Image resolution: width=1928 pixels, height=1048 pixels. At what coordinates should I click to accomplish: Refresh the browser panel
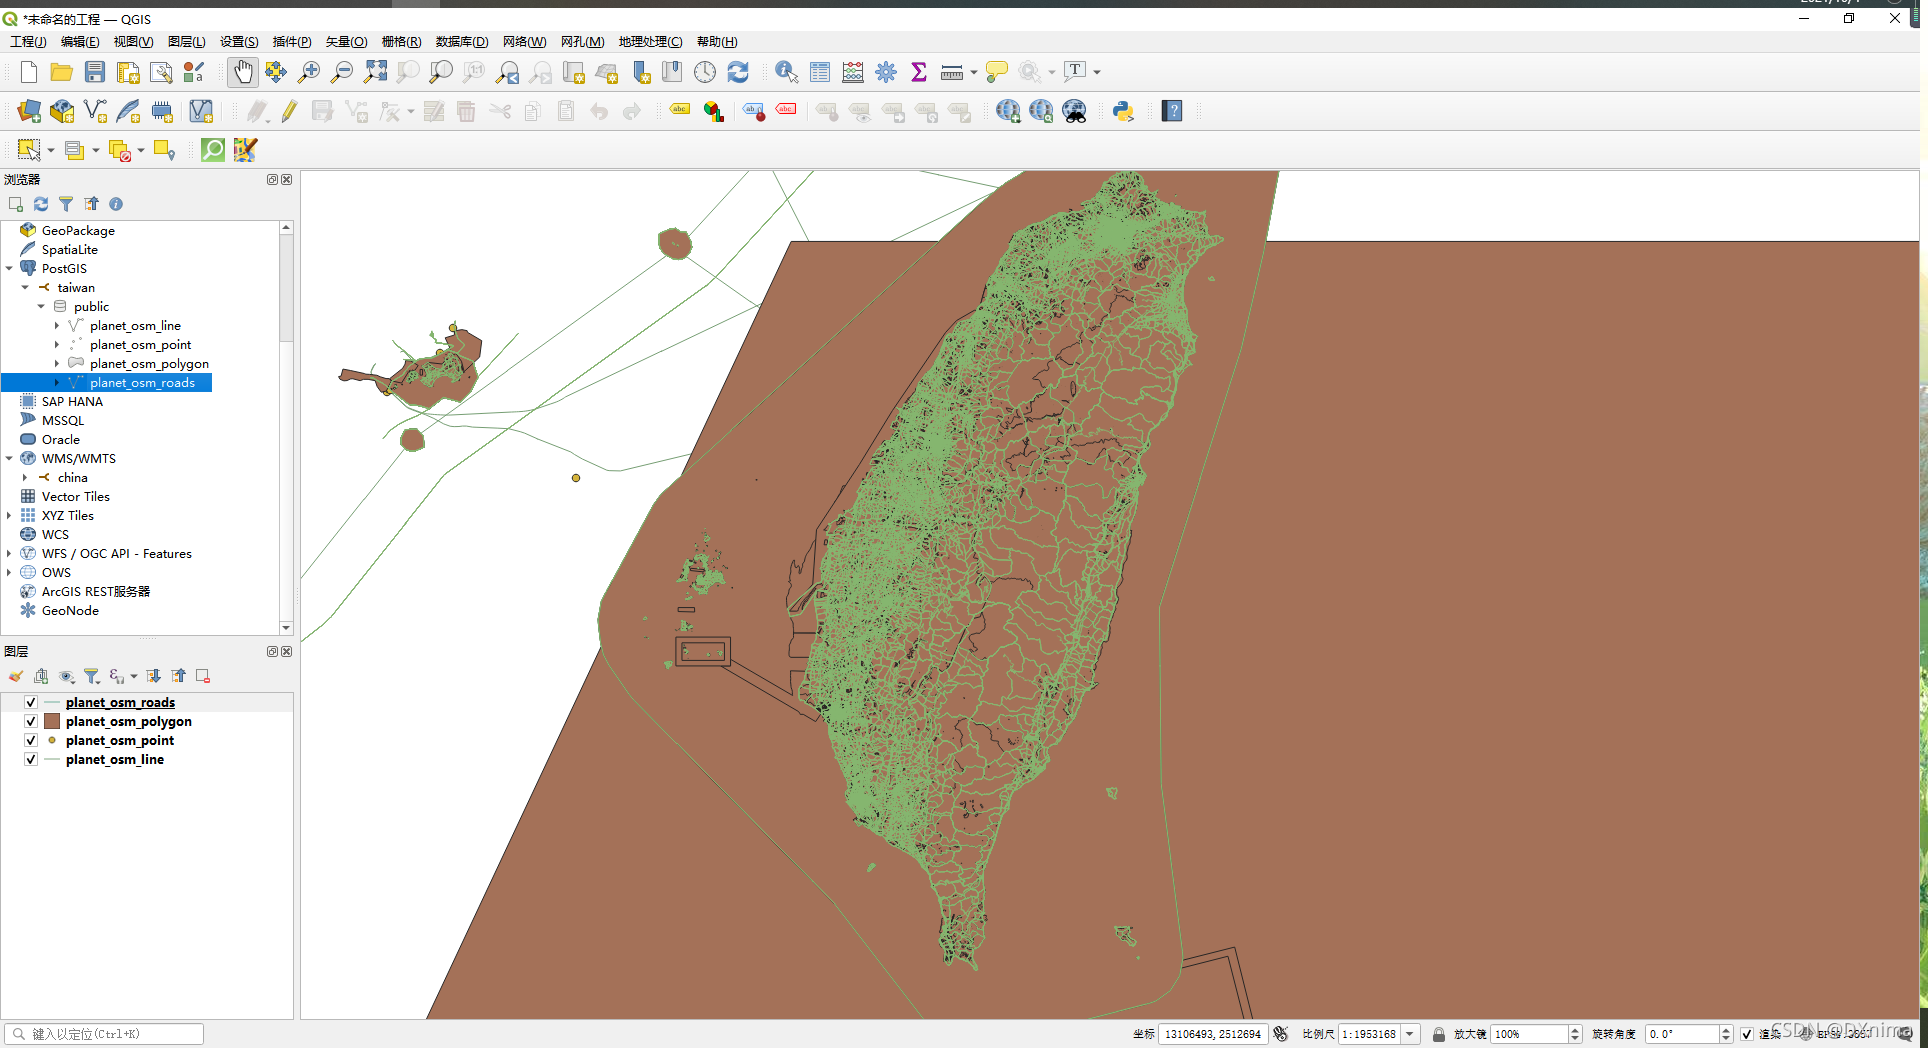pyautogui.click(x=41, y=204)
